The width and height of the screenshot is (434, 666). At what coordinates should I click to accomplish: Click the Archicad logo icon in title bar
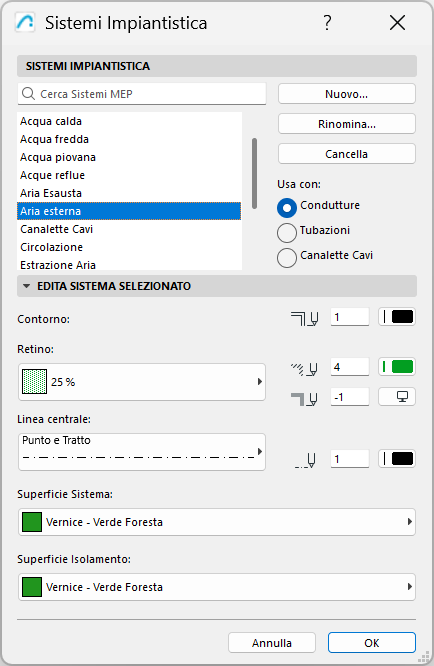(x=25, y=22)
